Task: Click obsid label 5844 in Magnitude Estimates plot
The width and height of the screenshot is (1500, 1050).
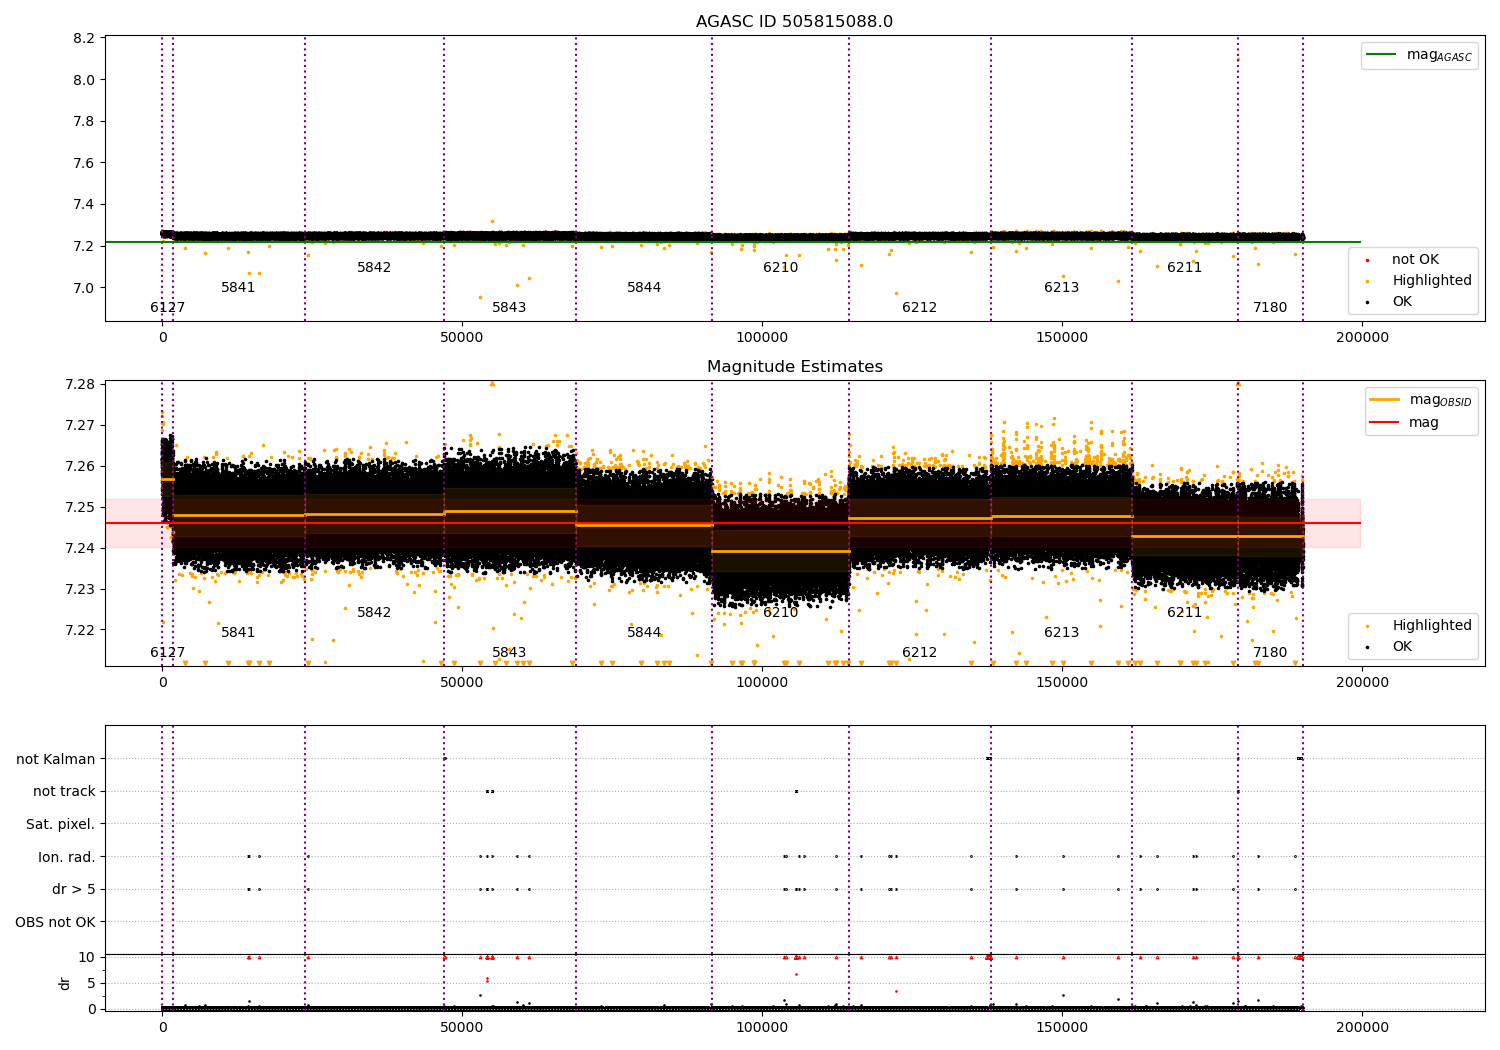Action: click(x=644, y=633)
